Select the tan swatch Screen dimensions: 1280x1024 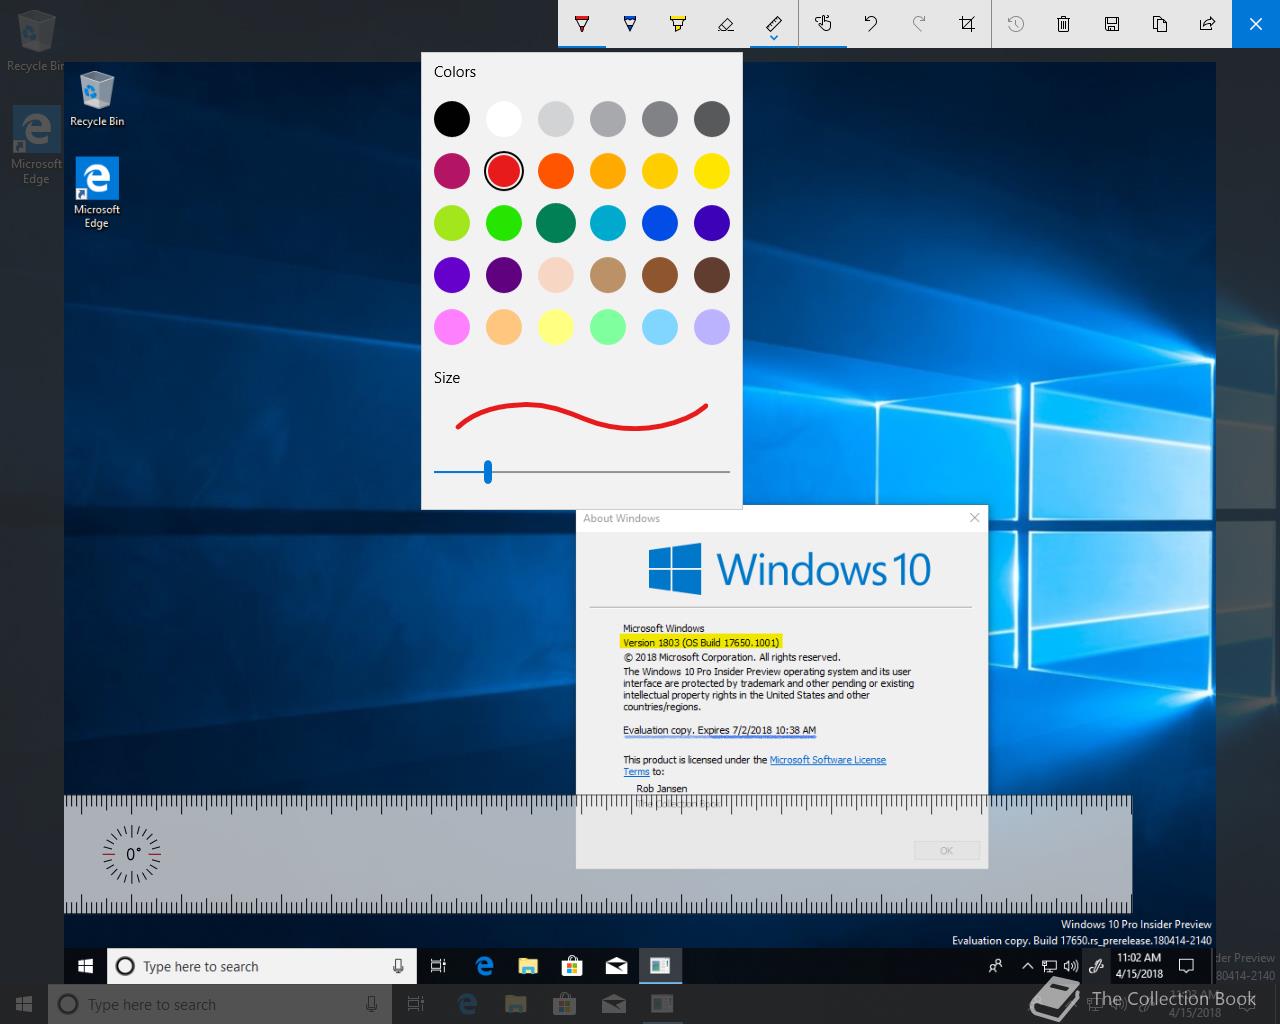click(x=608, y=275)
